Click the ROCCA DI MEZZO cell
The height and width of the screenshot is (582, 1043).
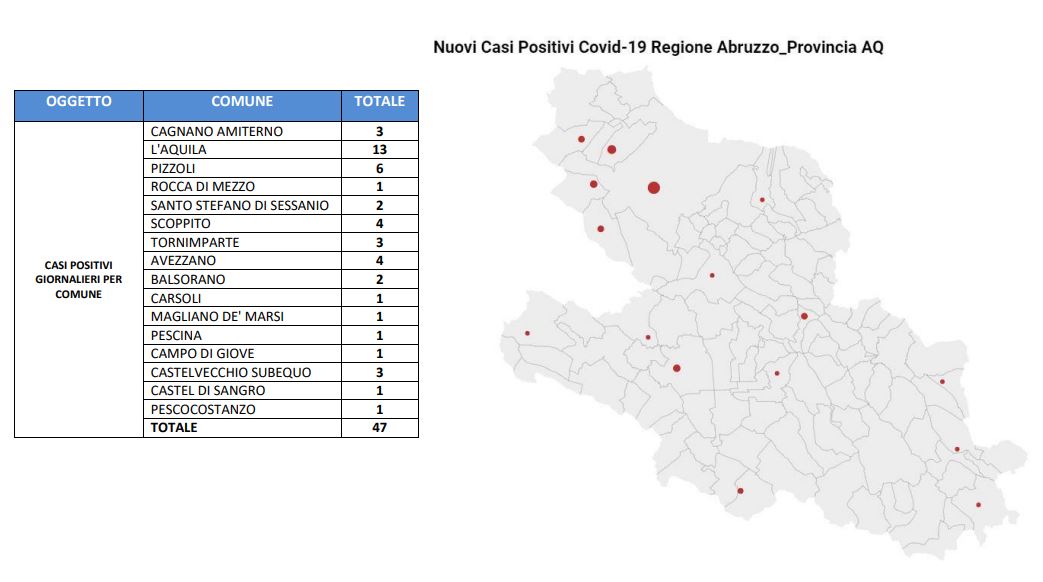point(242,187)
